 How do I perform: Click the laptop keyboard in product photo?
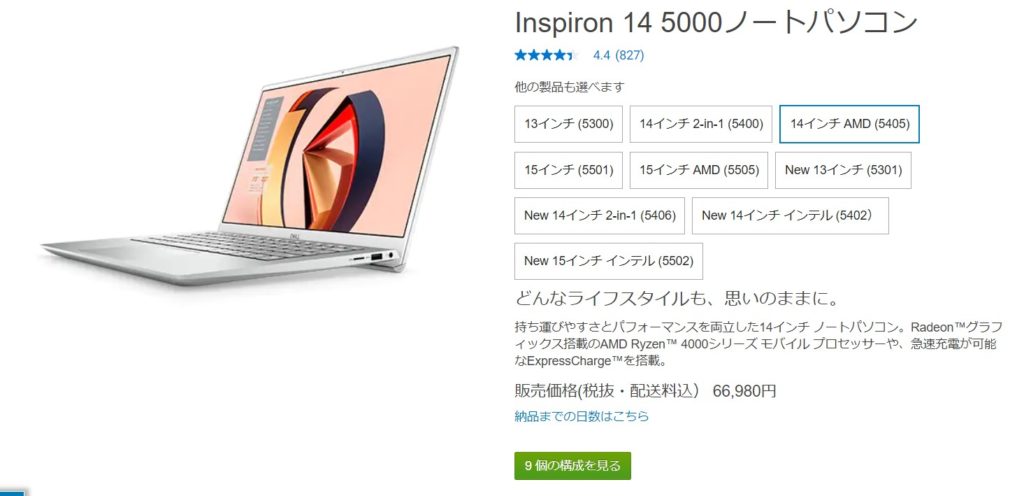[248, 245]
